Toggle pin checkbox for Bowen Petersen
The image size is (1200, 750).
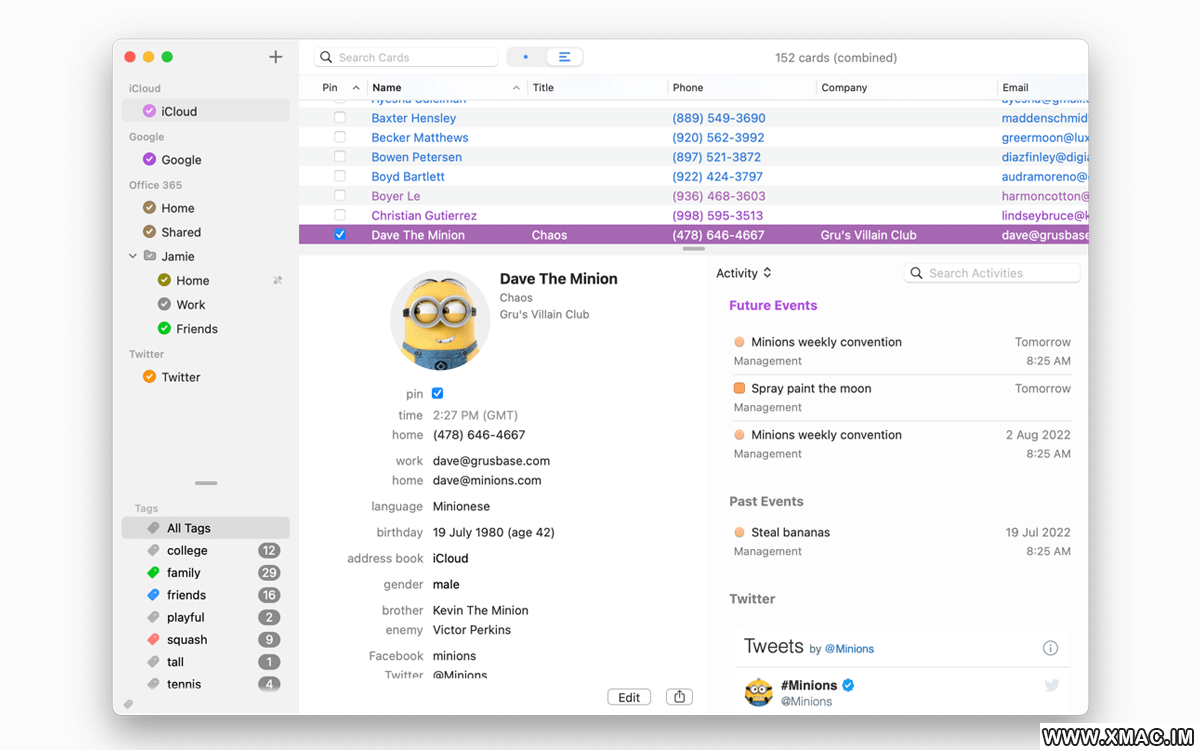340,157
